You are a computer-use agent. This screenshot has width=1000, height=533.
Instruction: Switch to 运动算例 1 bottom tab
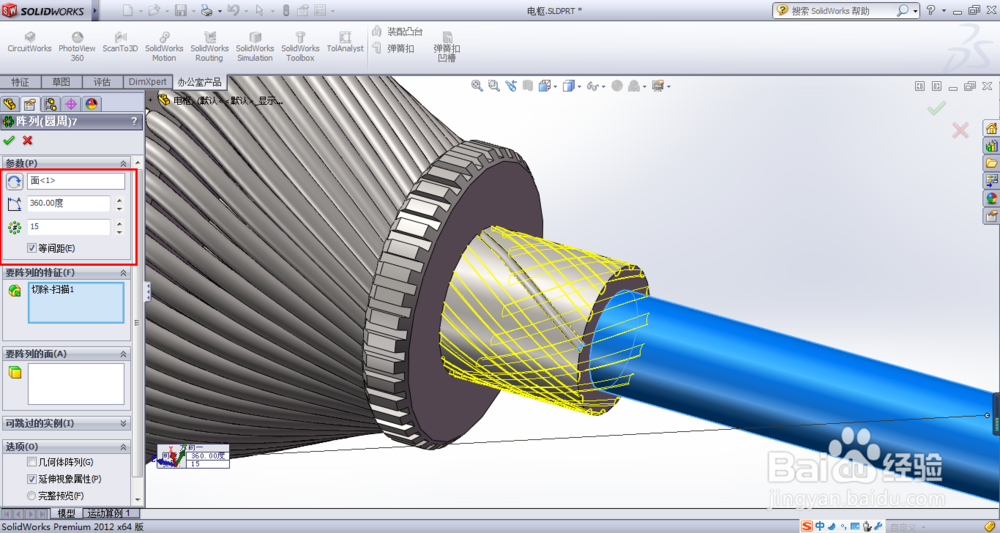[x=109, y=513]
